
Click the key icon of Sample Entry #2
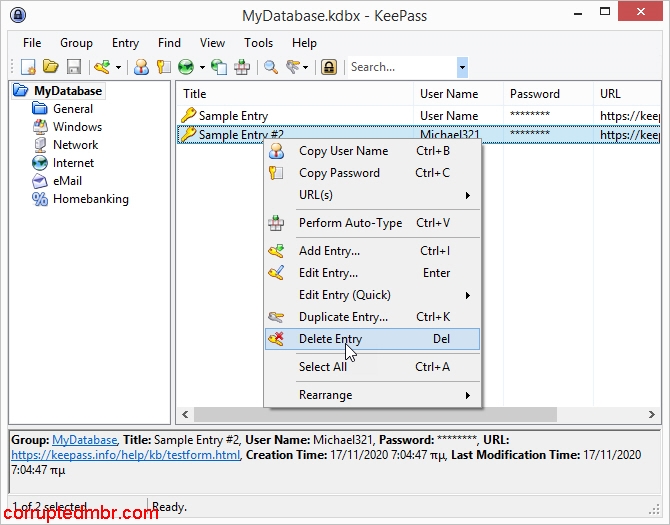(x=188, y=134)
